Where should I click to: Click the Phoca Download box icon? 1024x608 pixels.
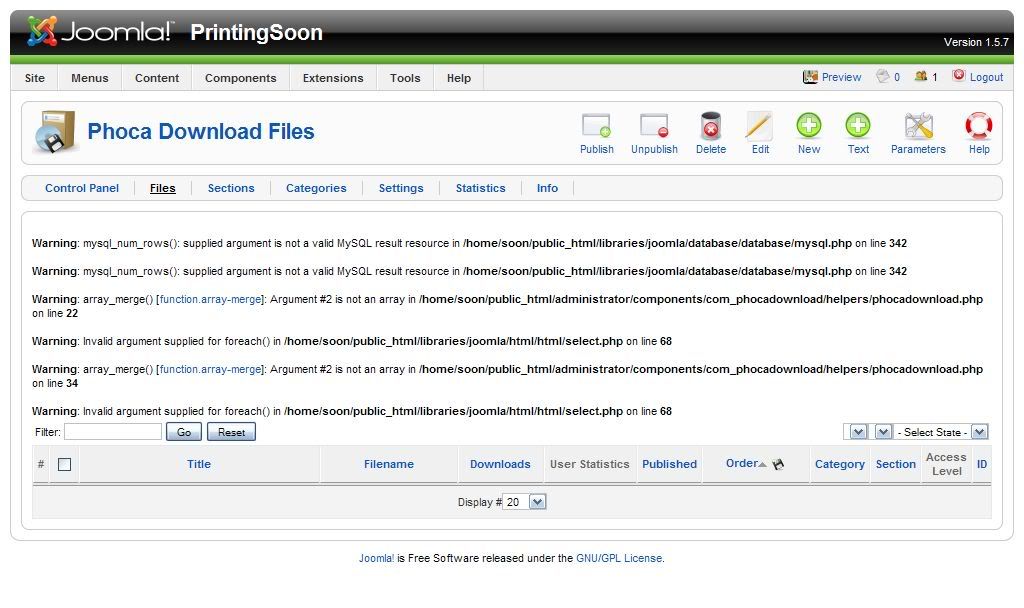56,132
